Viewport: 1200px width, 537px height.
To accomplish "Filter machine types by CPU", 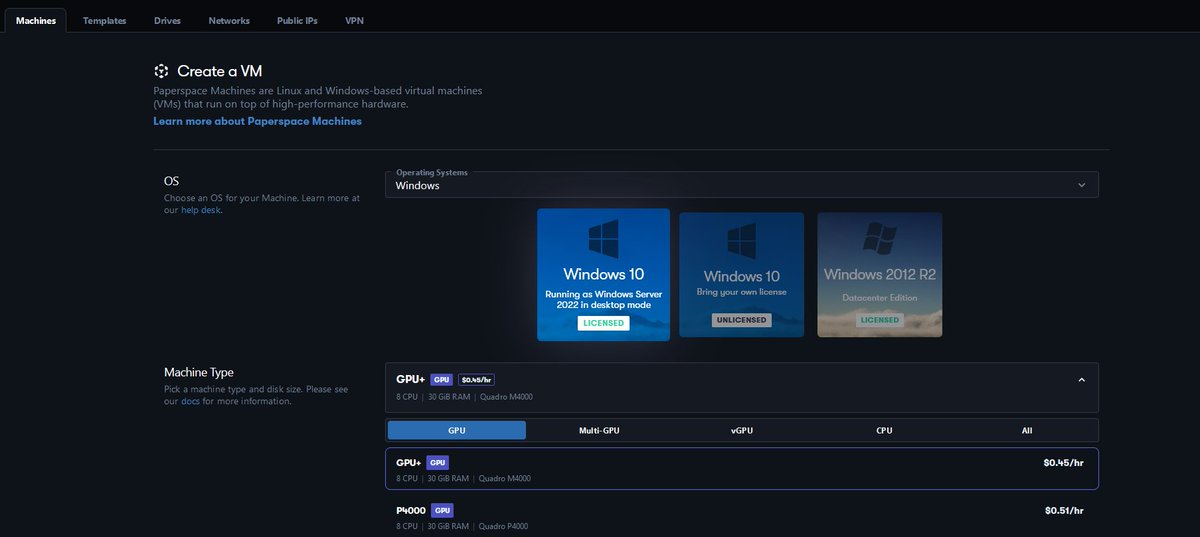I will tap(884, 430).
